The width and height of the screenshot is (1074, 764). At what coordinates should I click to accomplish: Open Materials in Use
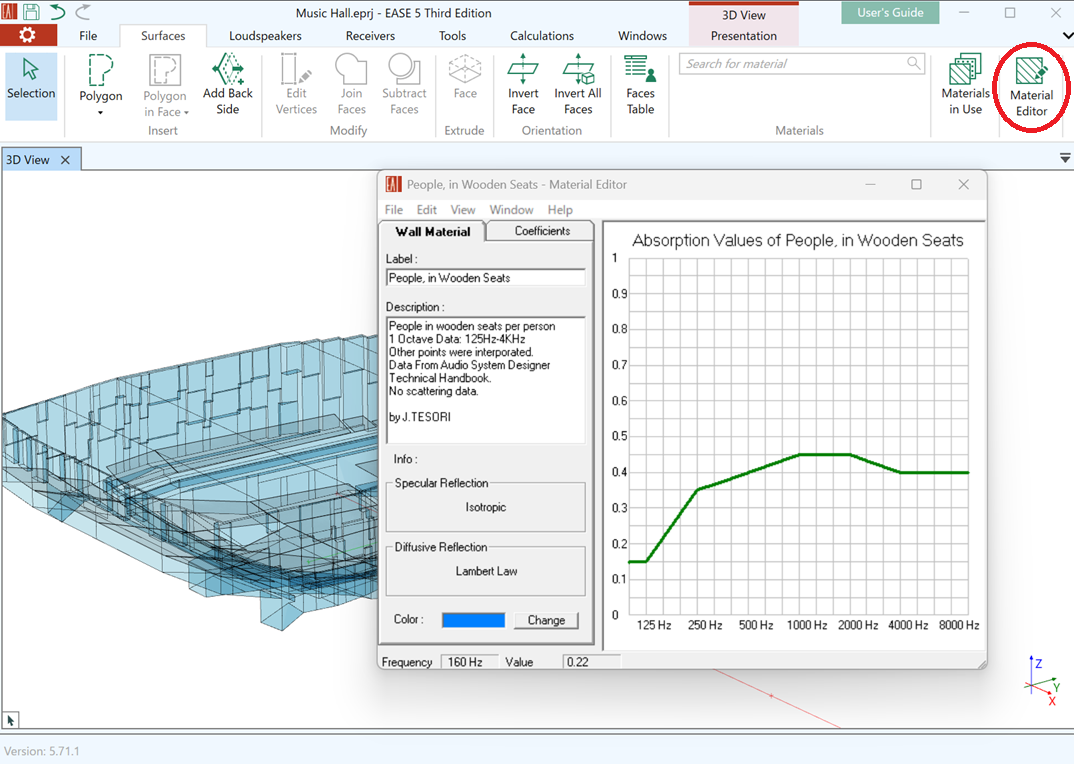(x=965, y=85)
